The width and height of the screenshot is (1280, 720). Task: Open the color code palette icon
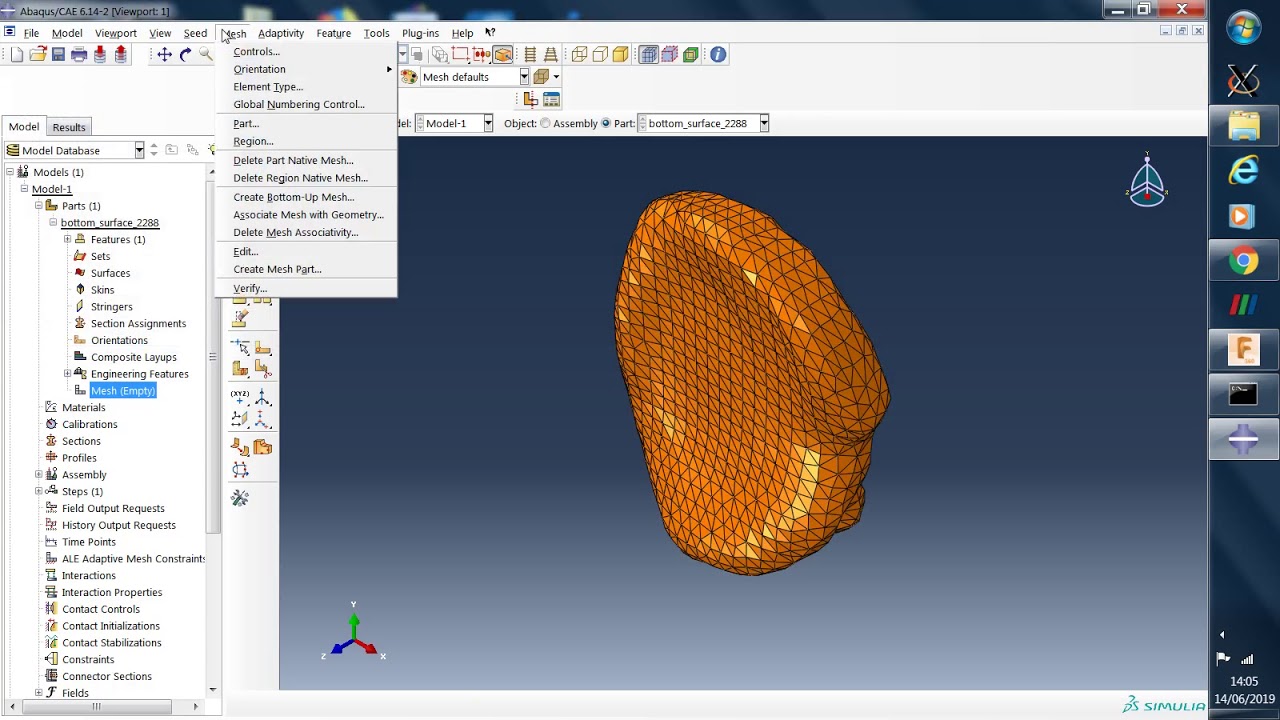click(409, 77)
